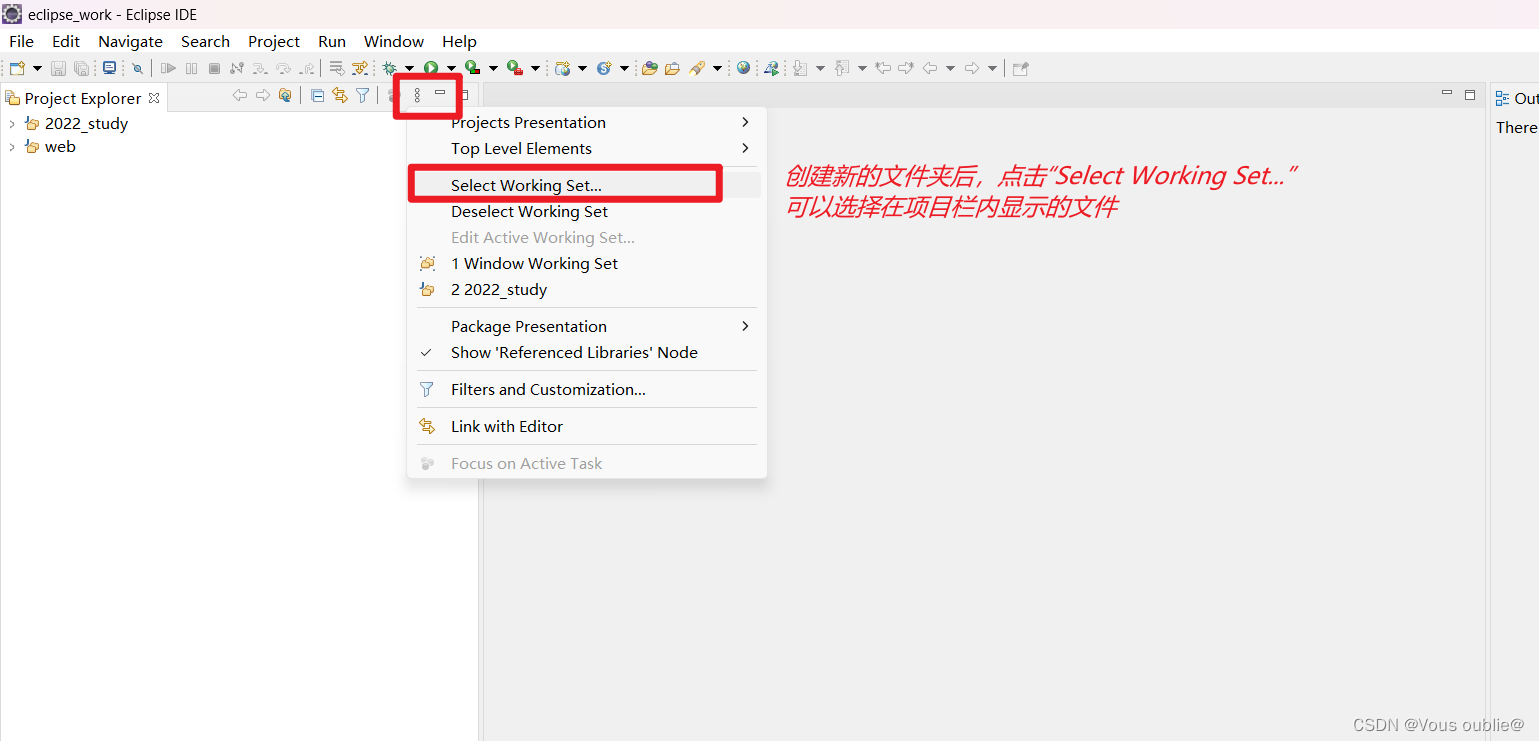Click the Previous Annotation icon
1539x741 pixels.
[x=841, y=68]
